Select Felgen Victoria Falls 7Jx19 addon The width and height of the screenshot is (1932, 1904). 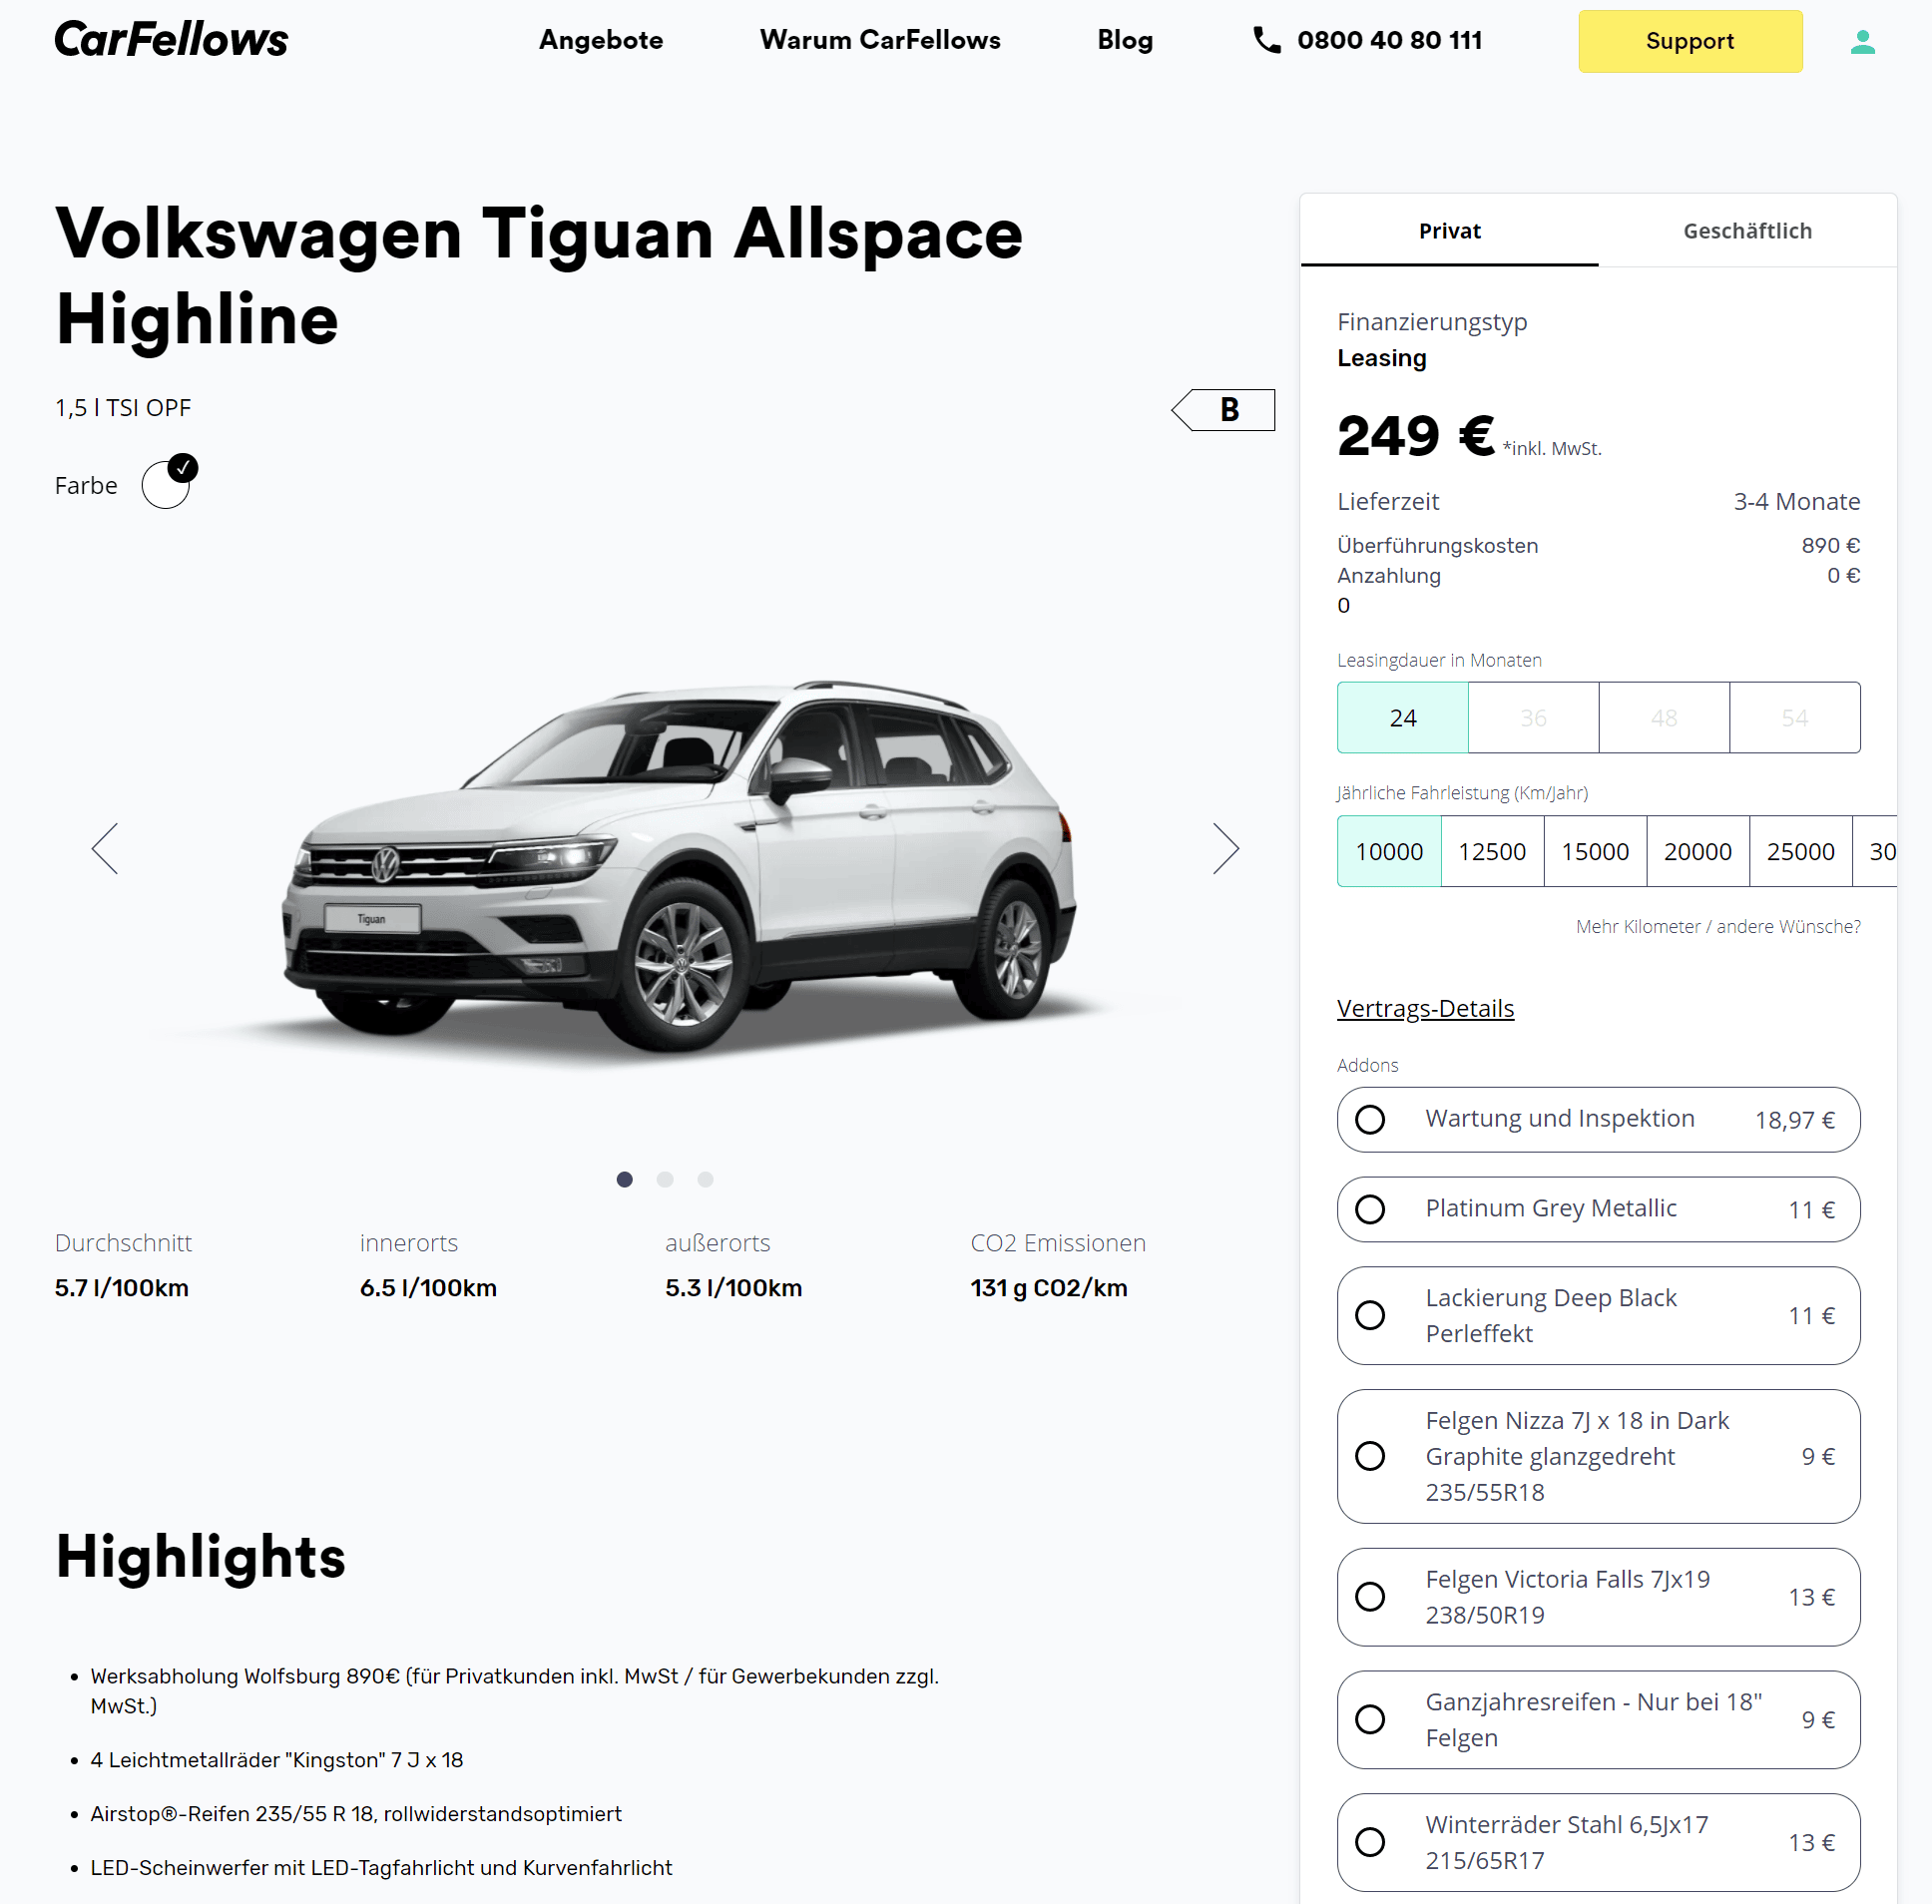(1598, 1597)
